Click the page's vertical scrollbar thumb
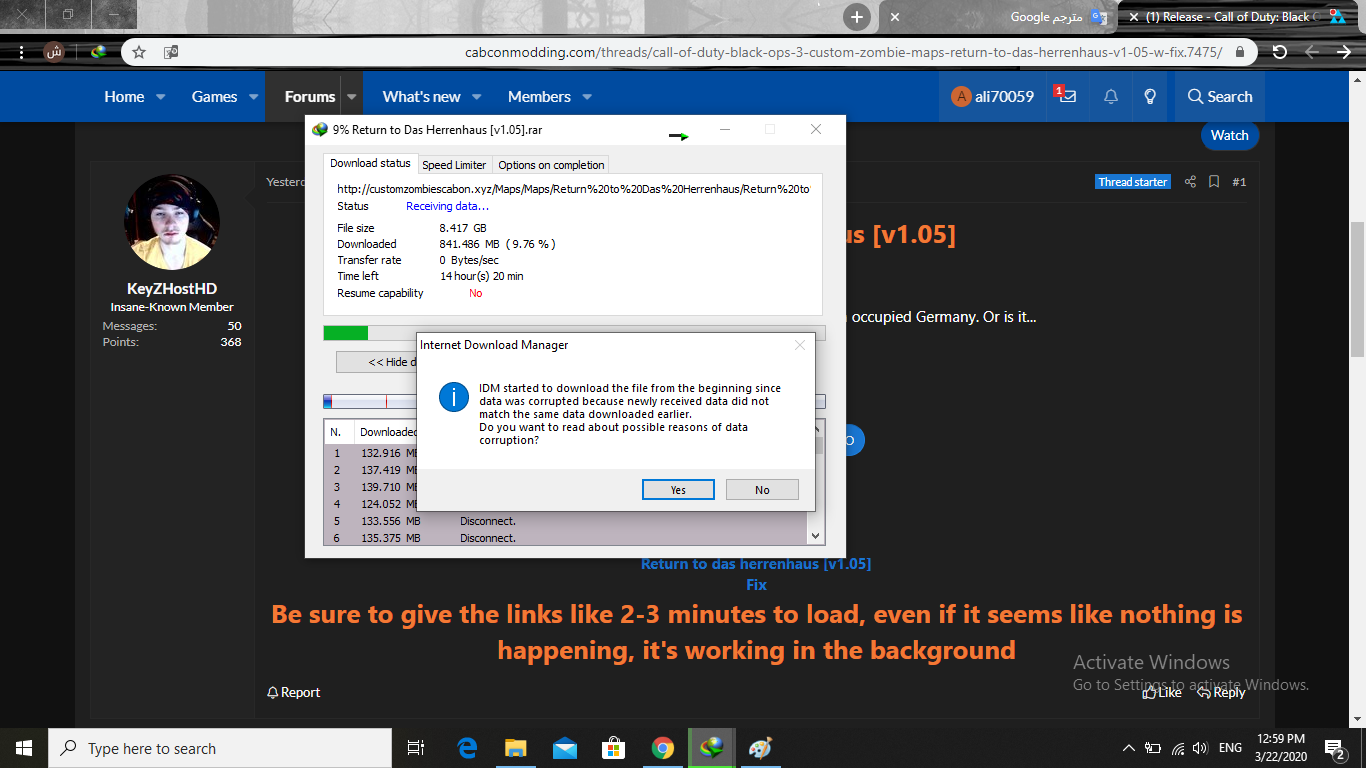 click(1357, 290)
